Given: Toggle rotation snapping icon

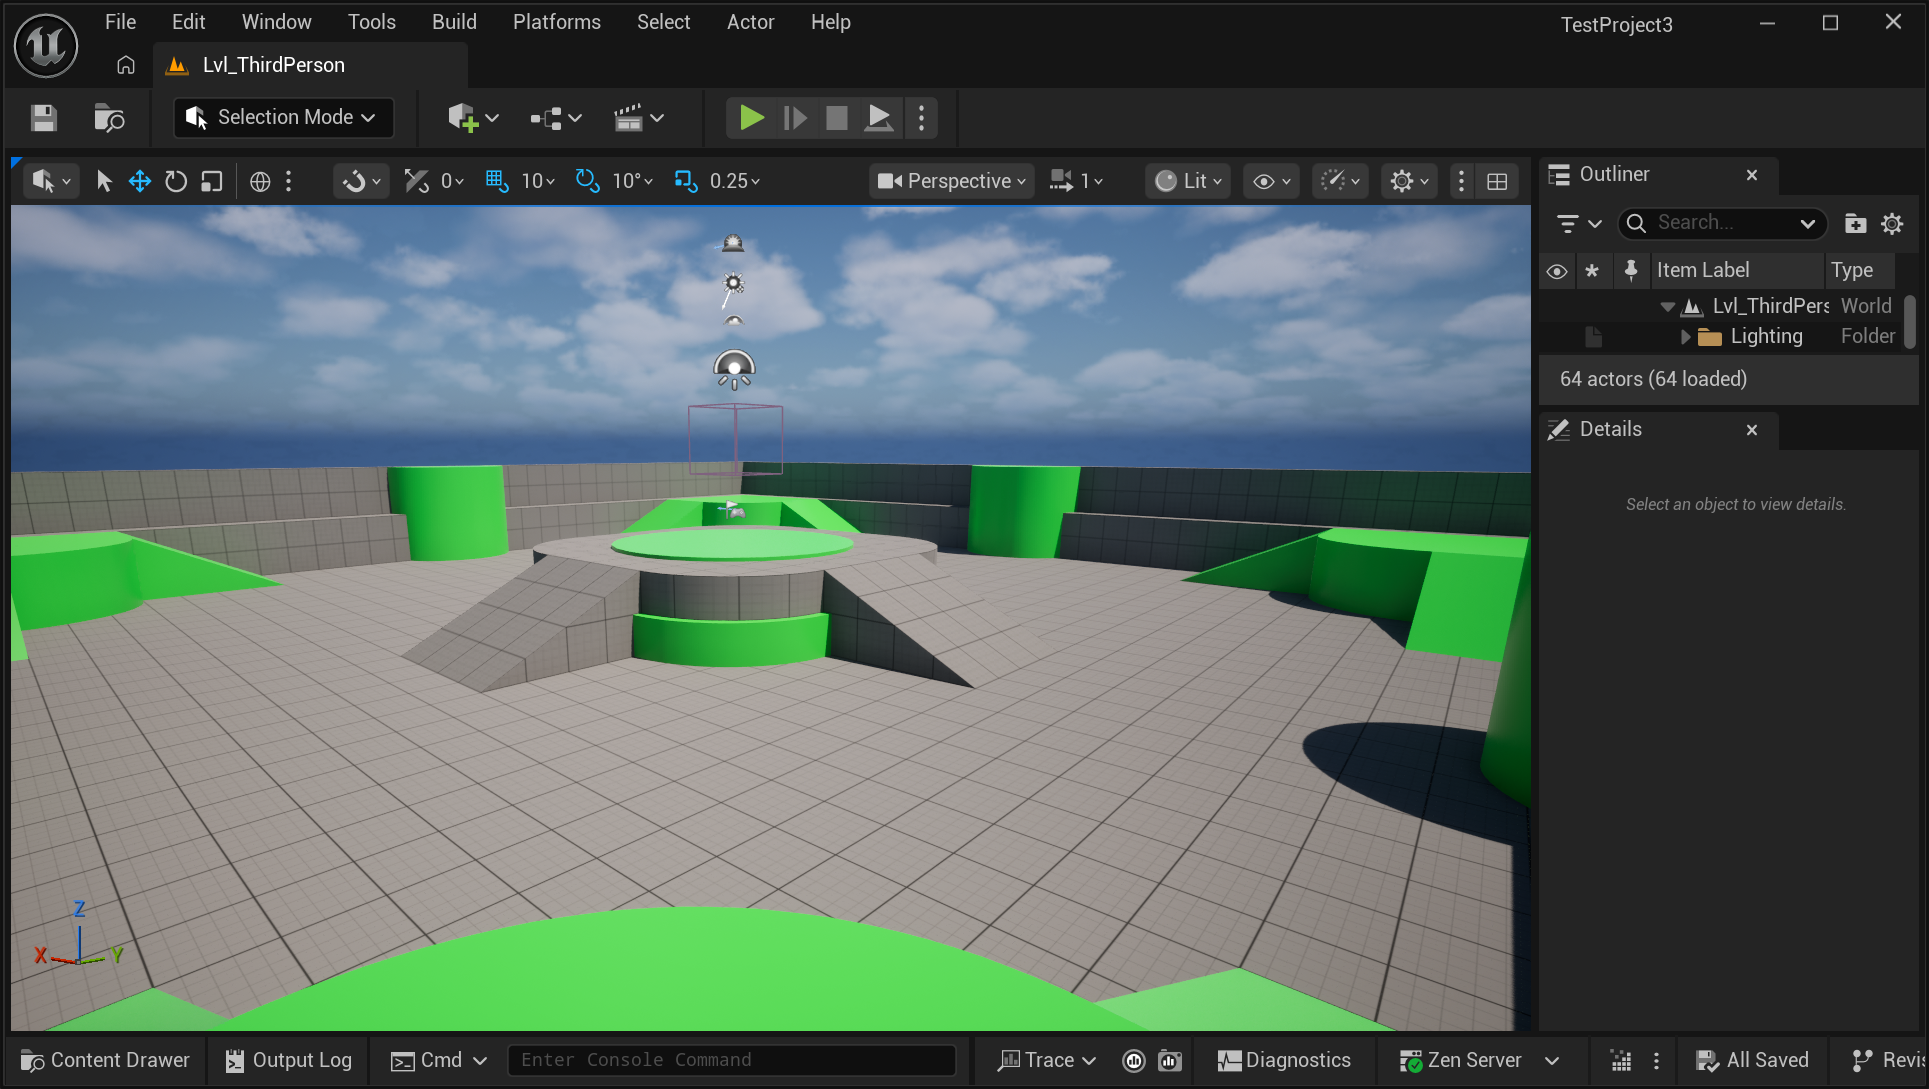Looking at the screenshot, I should (587, 181).
